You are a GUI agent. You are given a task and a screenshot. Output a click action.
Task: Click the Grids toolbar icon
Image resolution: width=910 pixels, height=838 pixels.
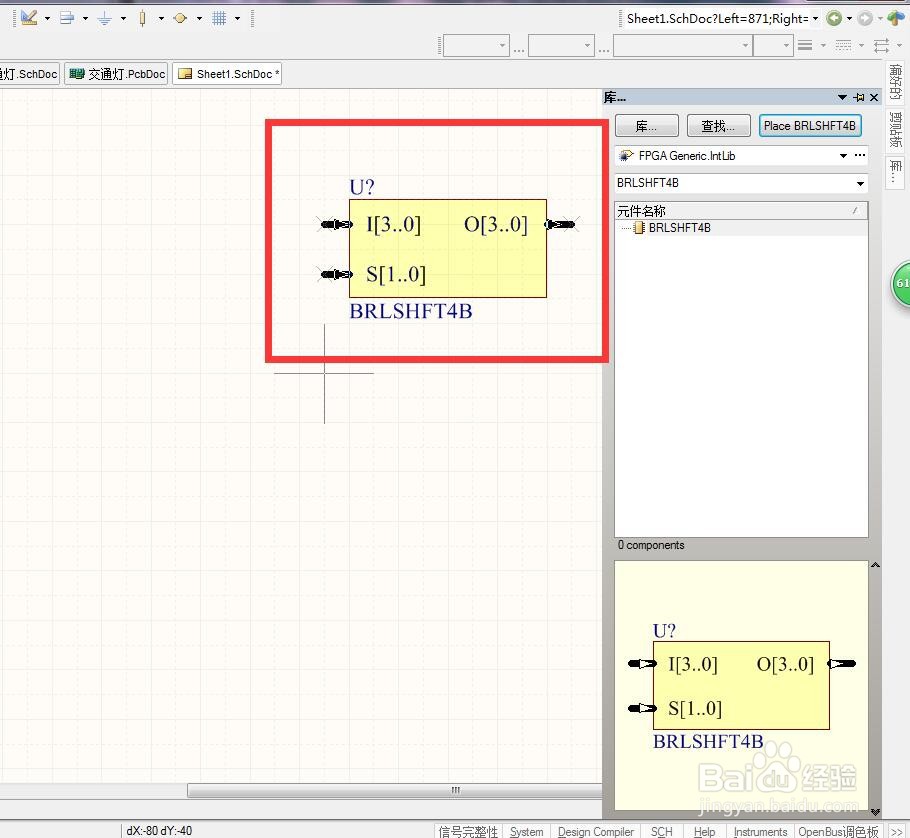(219, 18)
